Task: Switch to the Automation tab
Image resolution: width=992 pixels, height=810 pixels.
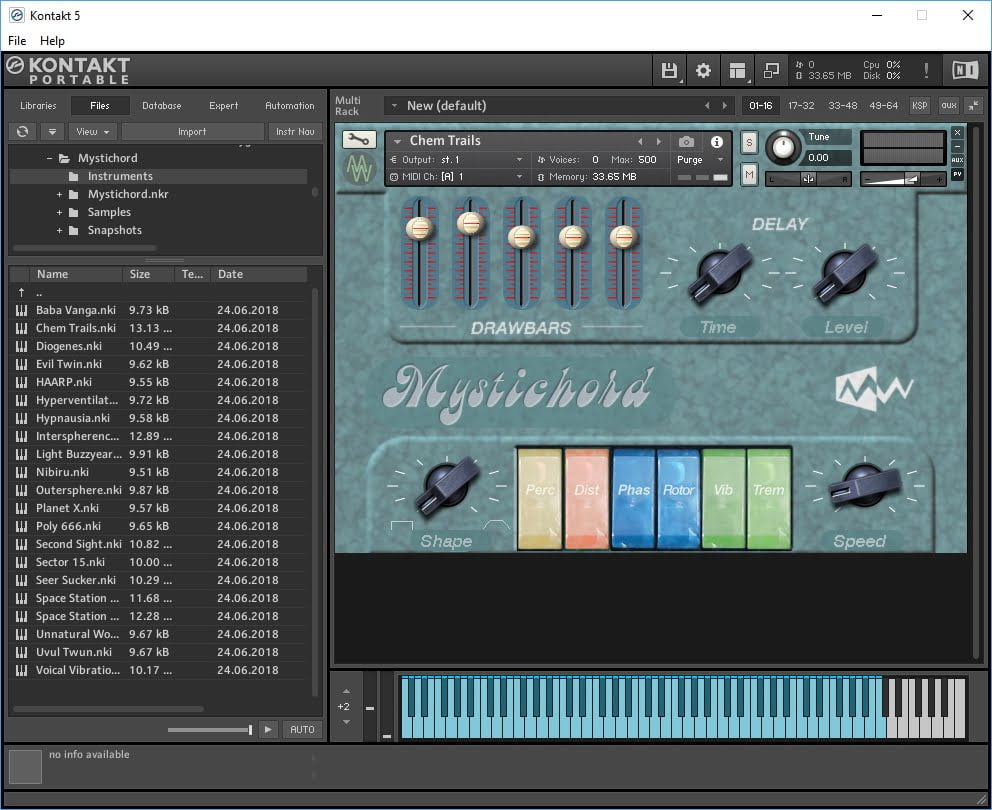Action: coord(289,106)
